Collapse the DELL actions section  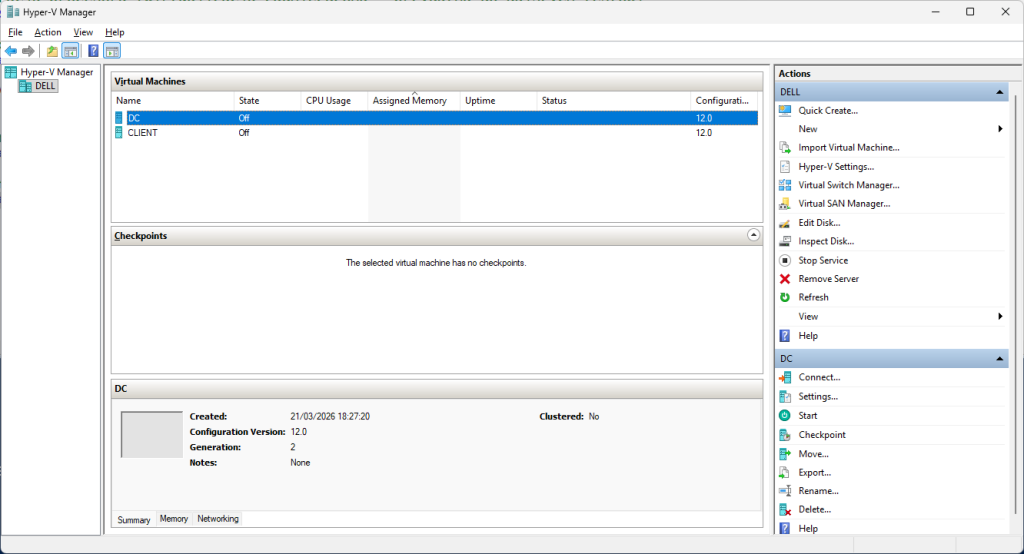[999, 92]
